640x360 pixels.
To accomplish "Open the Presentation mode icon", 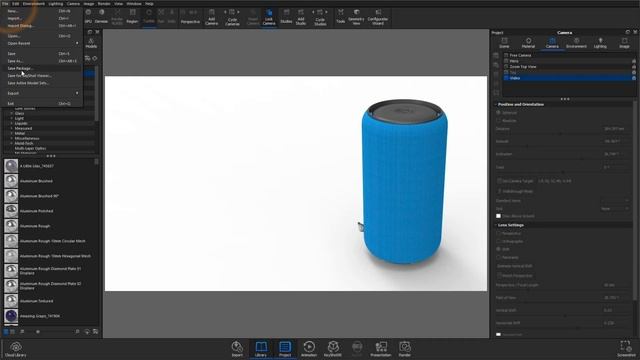I will tap(381, 349).
